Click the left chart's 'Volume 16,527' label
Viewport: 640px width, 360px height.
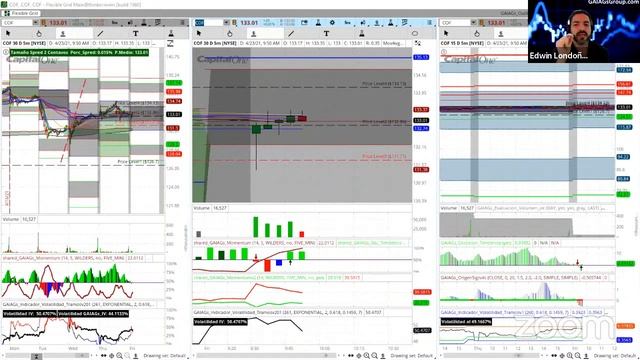(19, 219)
